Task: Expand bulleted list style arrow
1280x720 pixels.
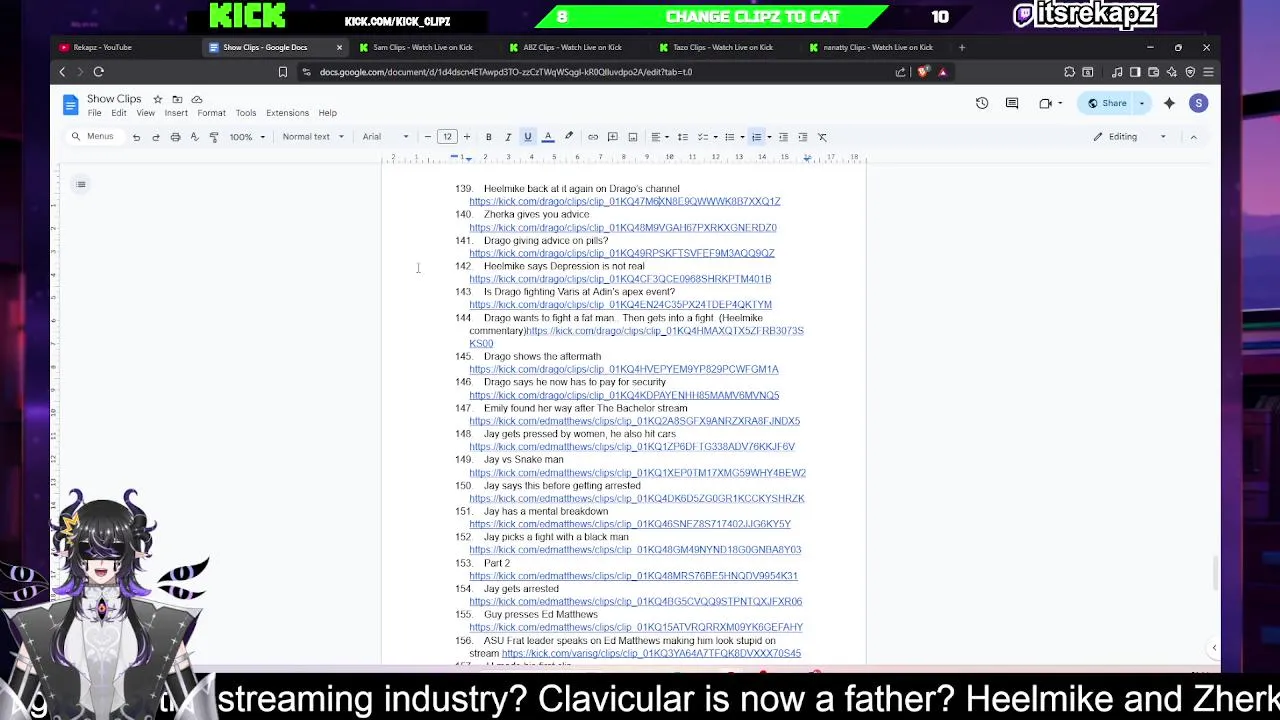Action: pos(741,137)
